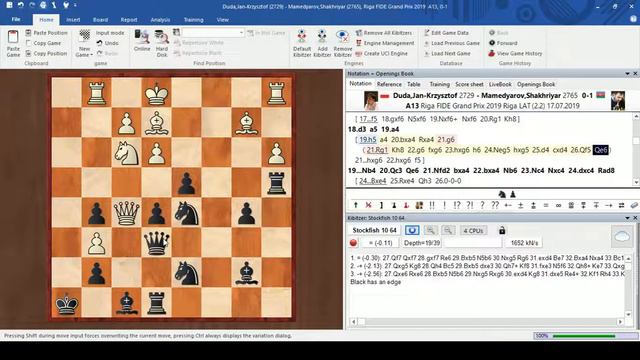This screenshot has width=640, height=360.
Task: Click the red pawn icon in annotation bar
Action: pyautogui.click(x=406, y=205)
